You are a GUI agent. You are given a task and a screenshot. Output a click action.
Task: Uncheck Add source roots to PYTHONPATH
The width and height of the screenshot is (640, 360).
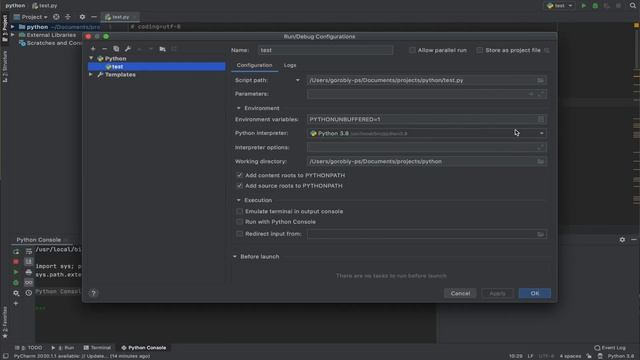point(240,186)
